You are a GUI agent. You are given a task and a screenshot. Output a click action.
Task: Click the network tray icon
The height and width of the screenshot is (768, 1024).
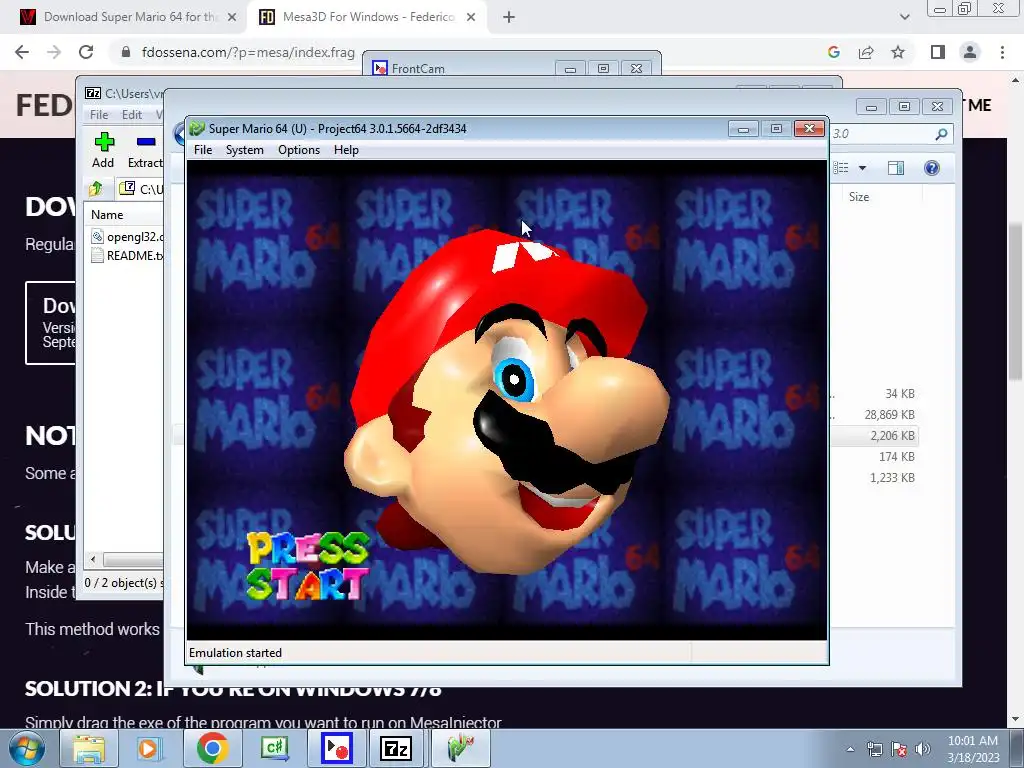point(874,749)
